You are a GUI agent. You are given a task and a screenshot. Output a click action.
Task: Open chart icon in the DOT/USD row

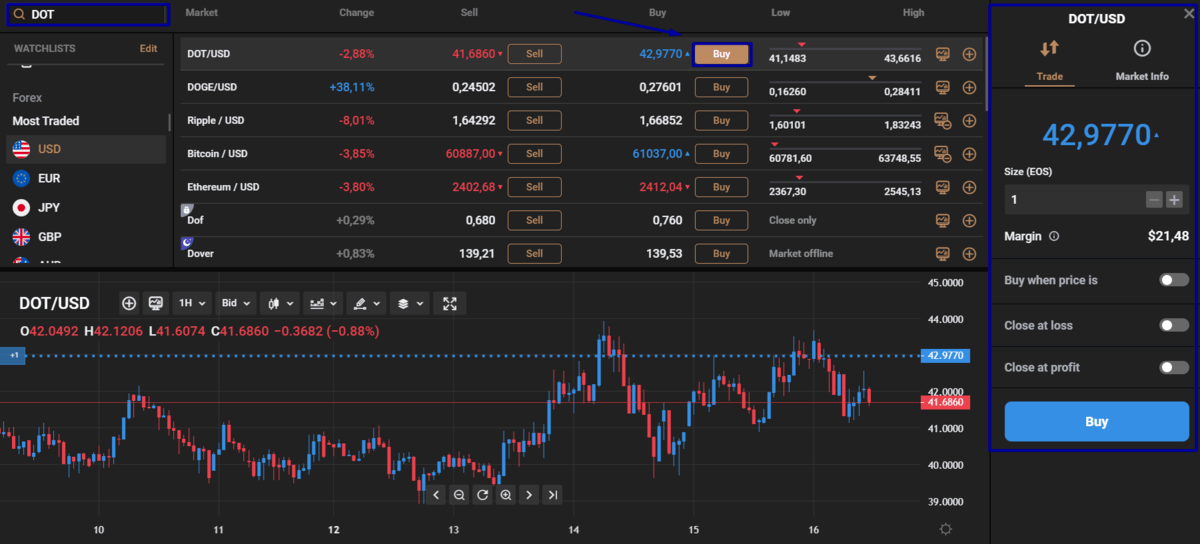click(941, 54)
